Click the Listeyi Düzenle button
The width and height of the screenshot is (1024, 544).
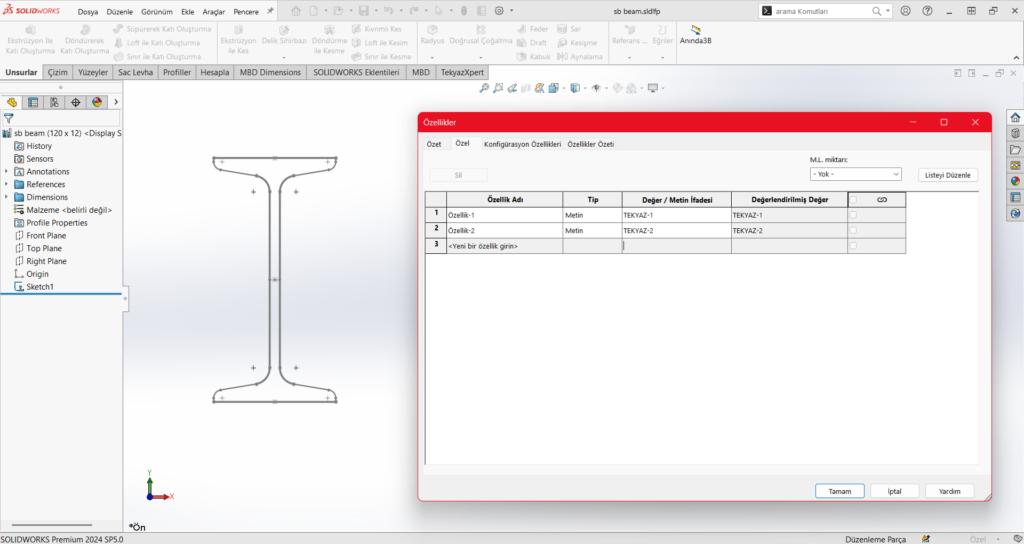[948, 175]
